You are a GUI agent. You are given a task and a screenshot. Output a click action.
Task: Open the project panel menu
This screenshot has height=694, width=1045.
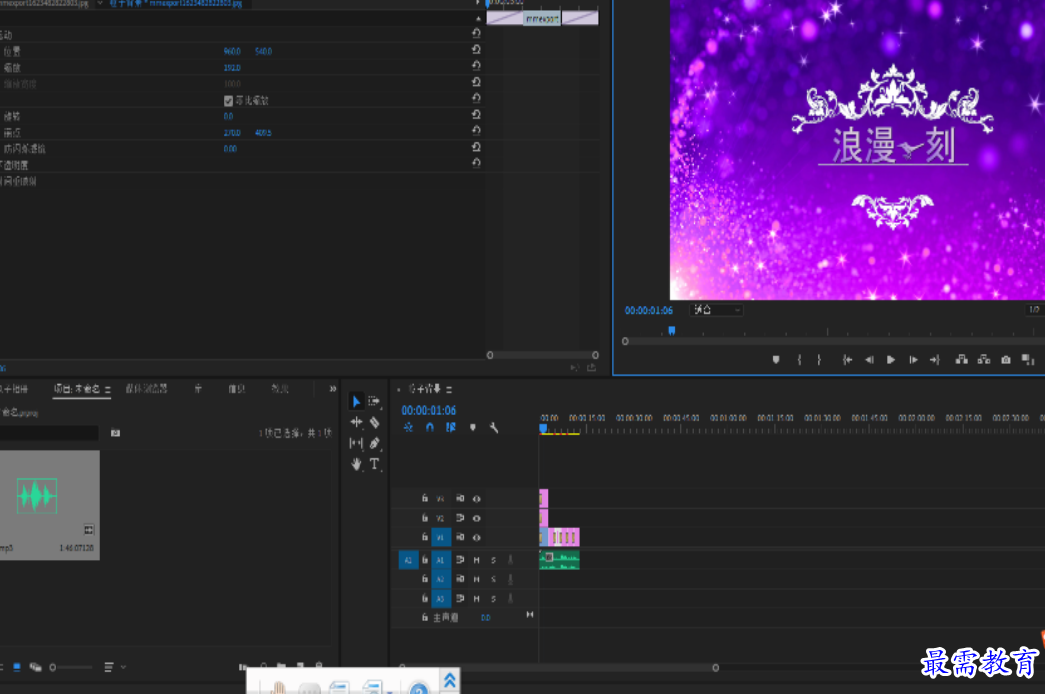pos(107,389)
